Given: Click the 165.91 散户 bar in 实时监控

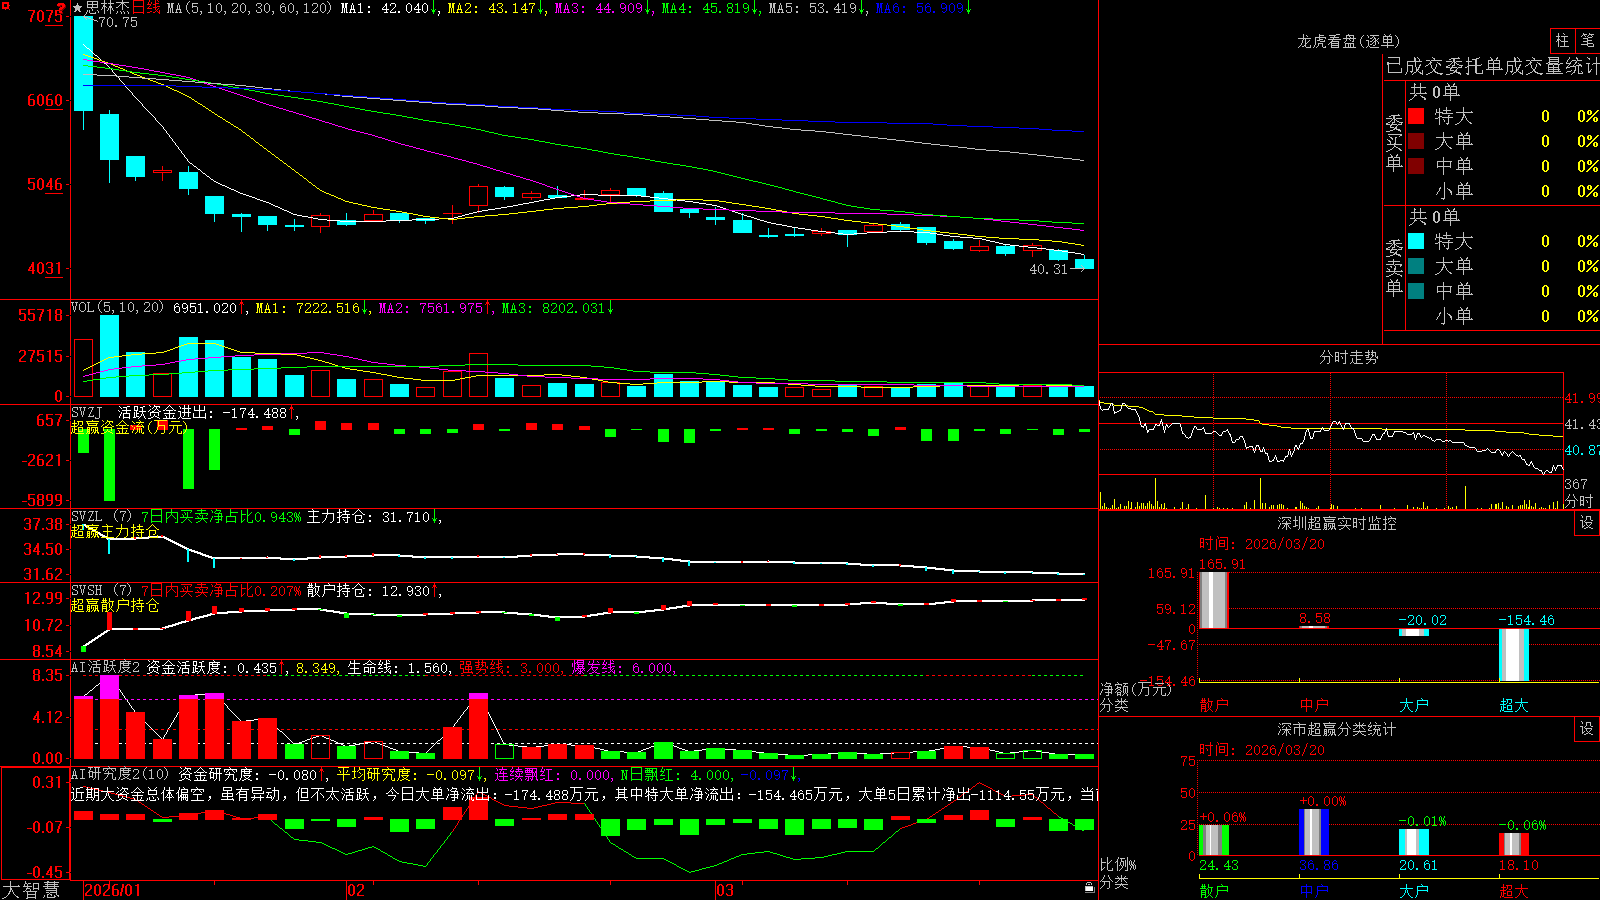Looking at the screenshot, I should coord(1214,600).
